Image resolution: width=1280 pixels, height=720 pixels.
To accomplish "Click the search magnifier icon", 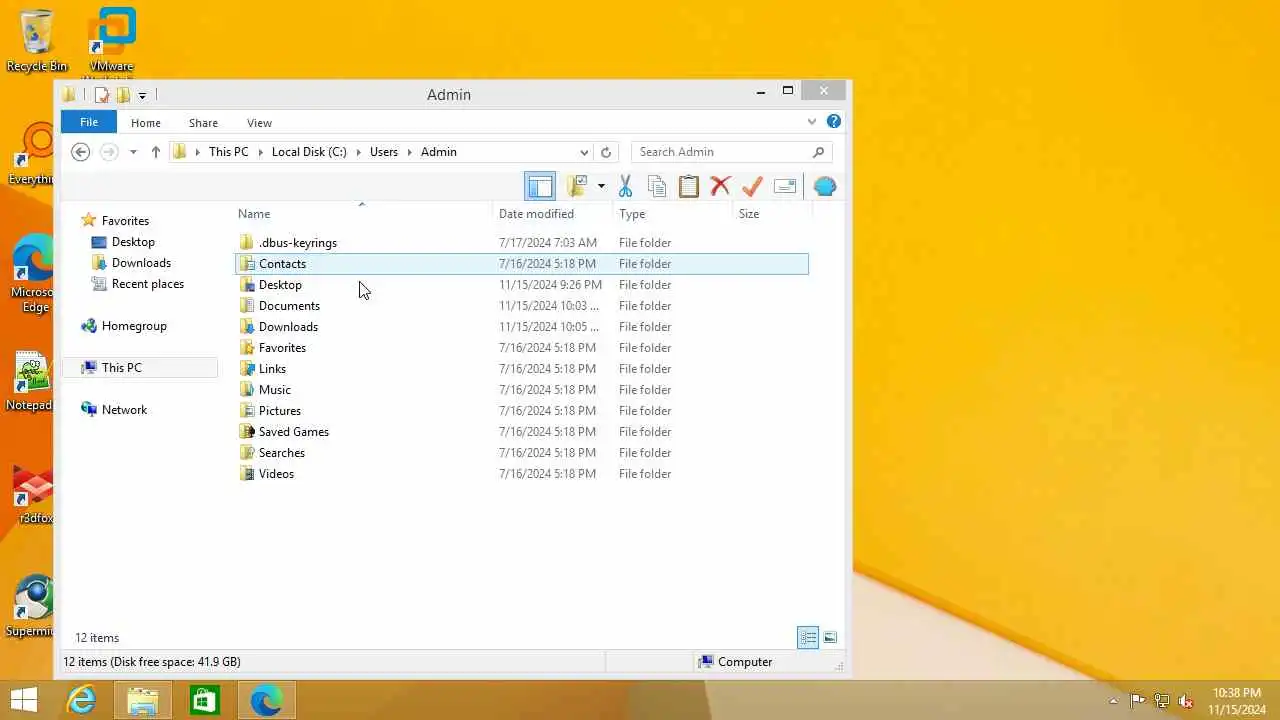I will click(818, 152).
